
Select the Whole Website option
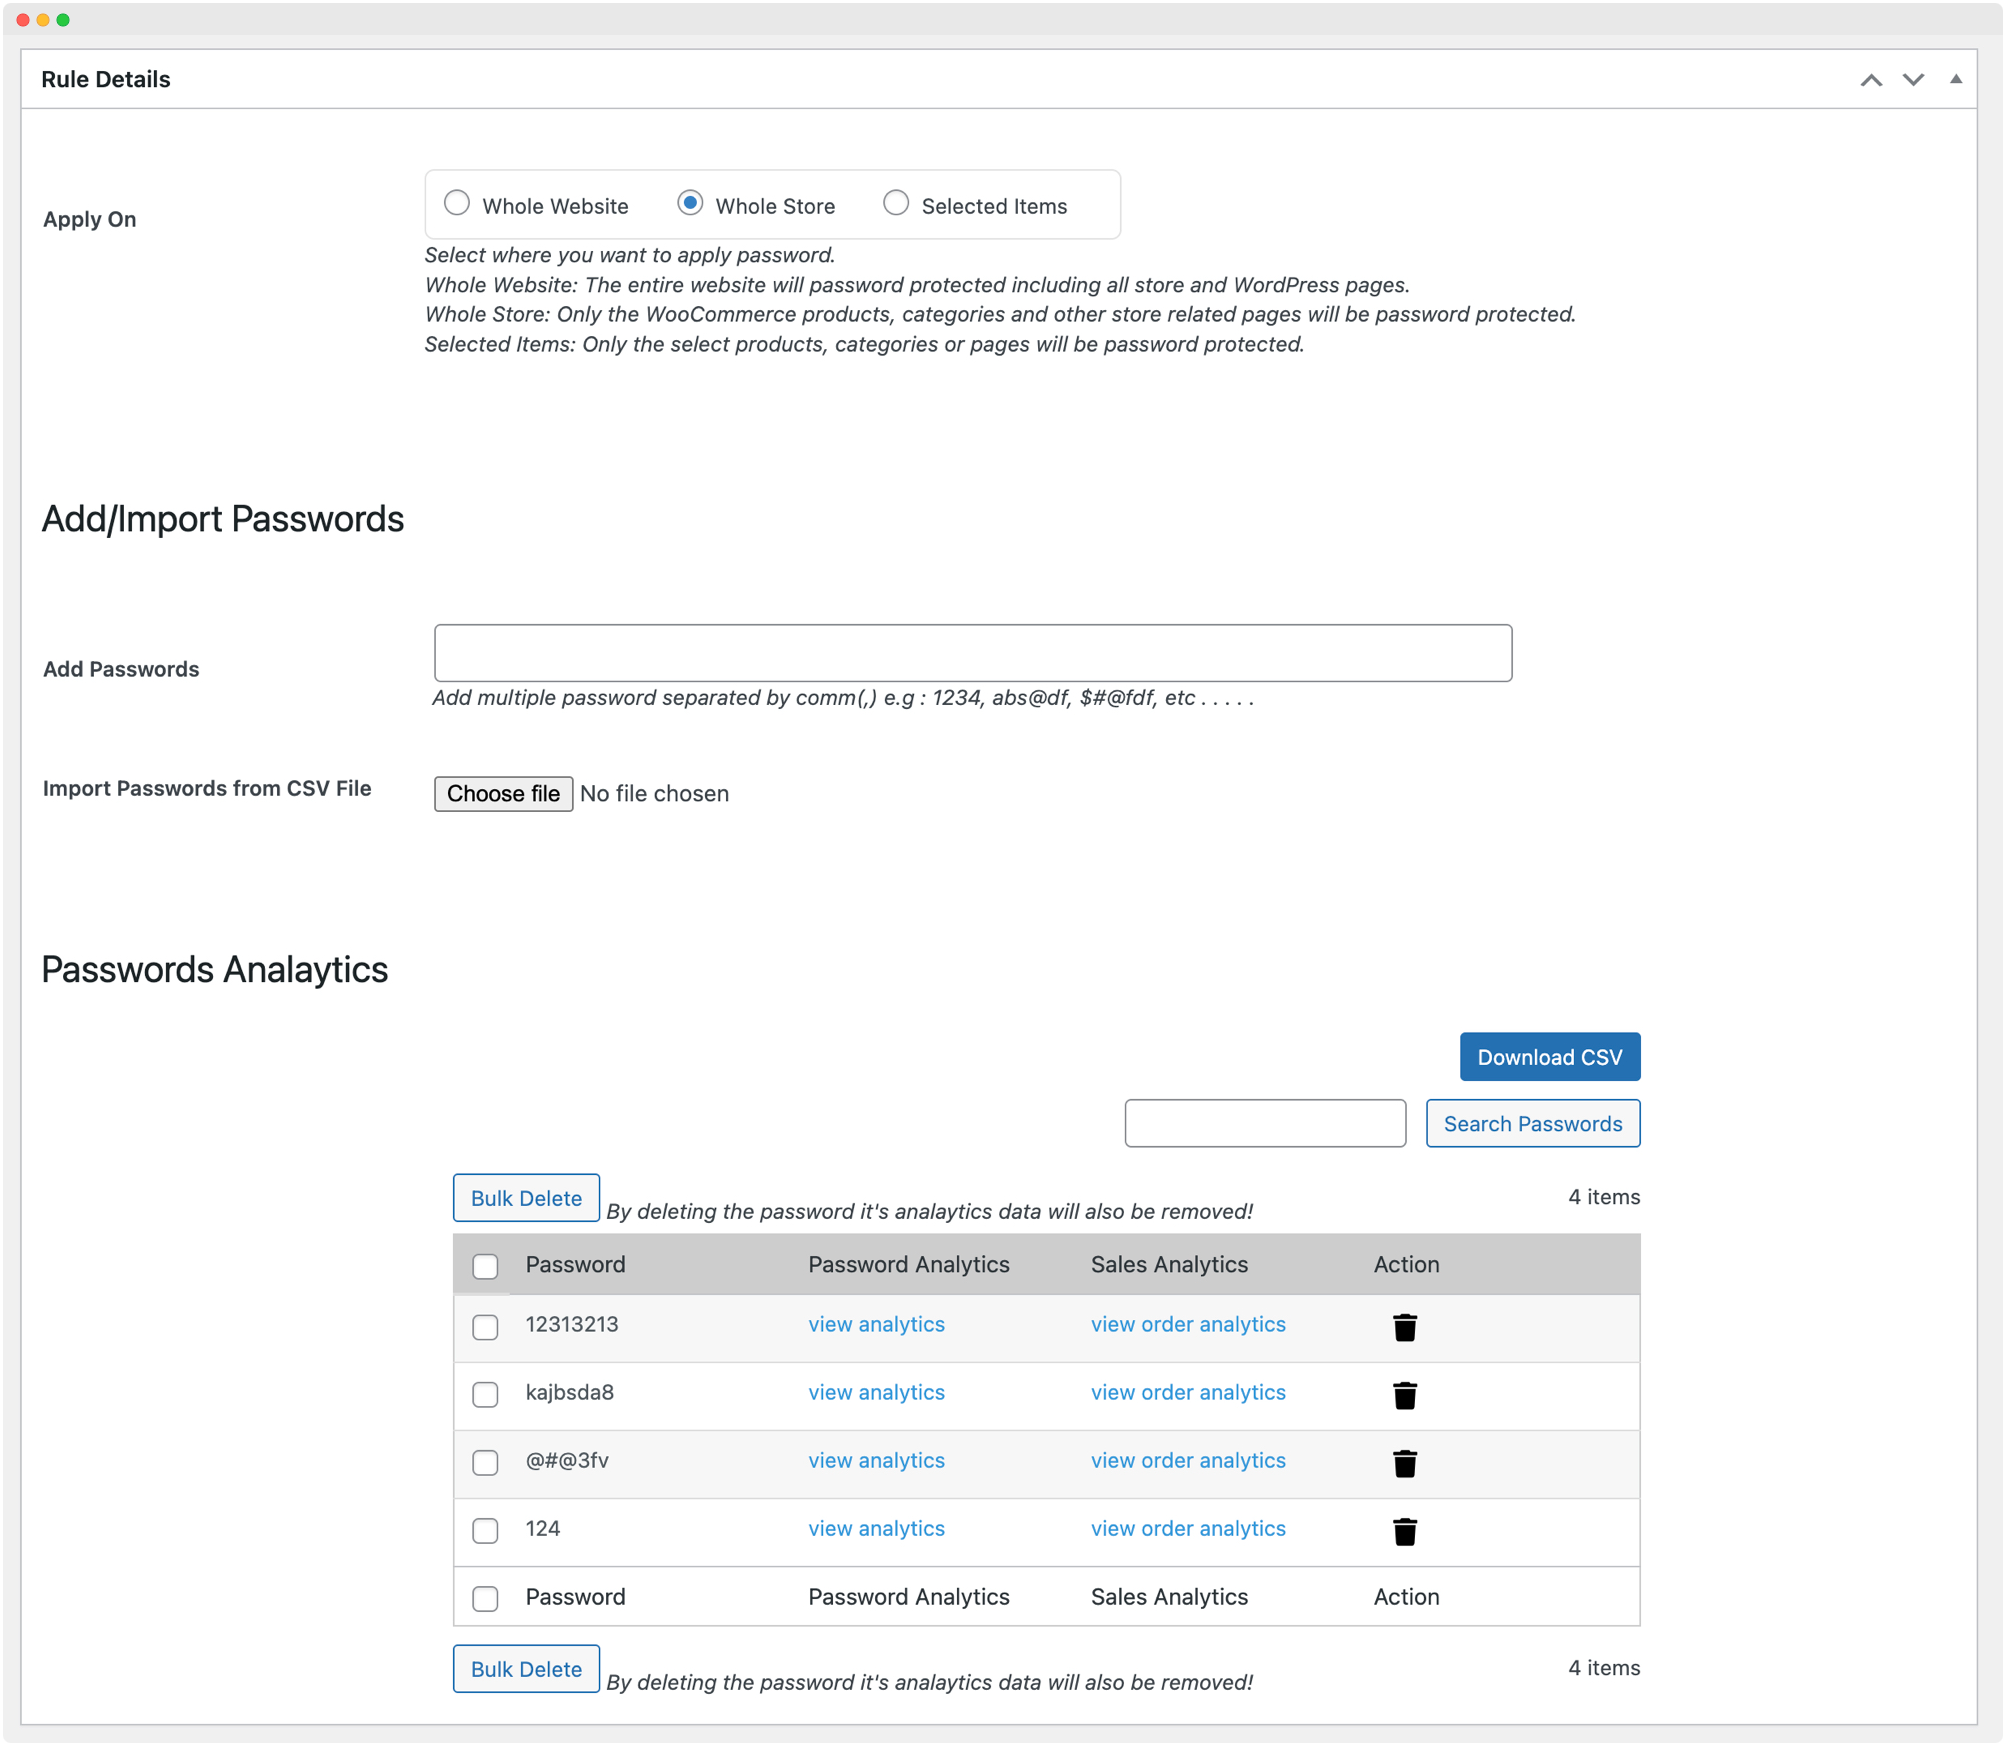(457, 203)
